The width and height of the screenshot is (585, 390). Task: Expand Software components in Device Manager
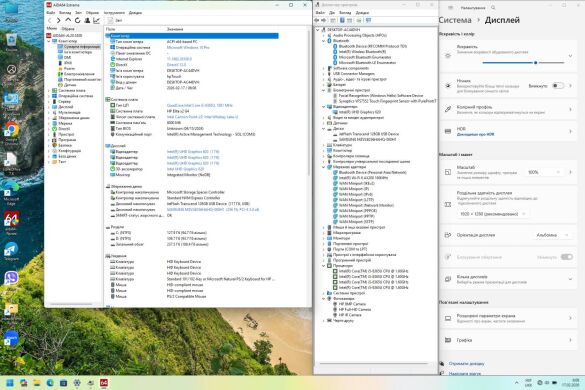click(x=323, y=68)
